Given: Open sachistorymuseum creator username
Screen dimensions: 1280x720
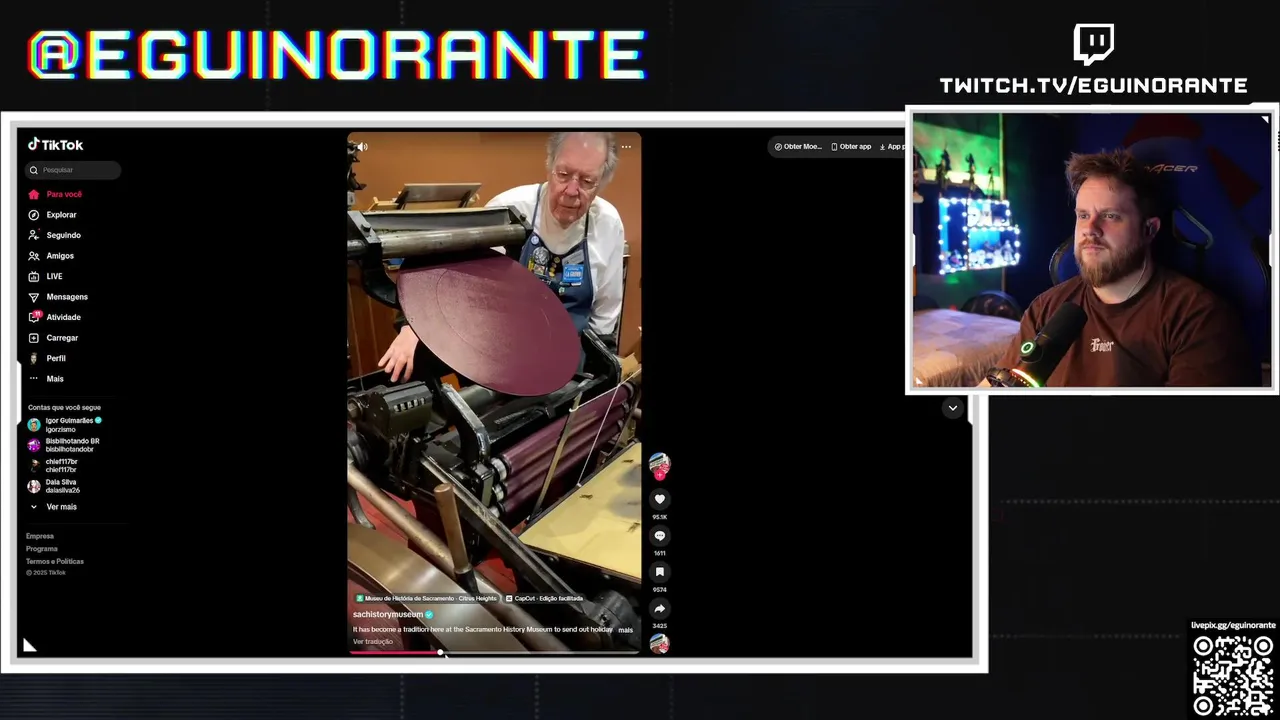Looking at the screenshot, I should coord(388,614).
